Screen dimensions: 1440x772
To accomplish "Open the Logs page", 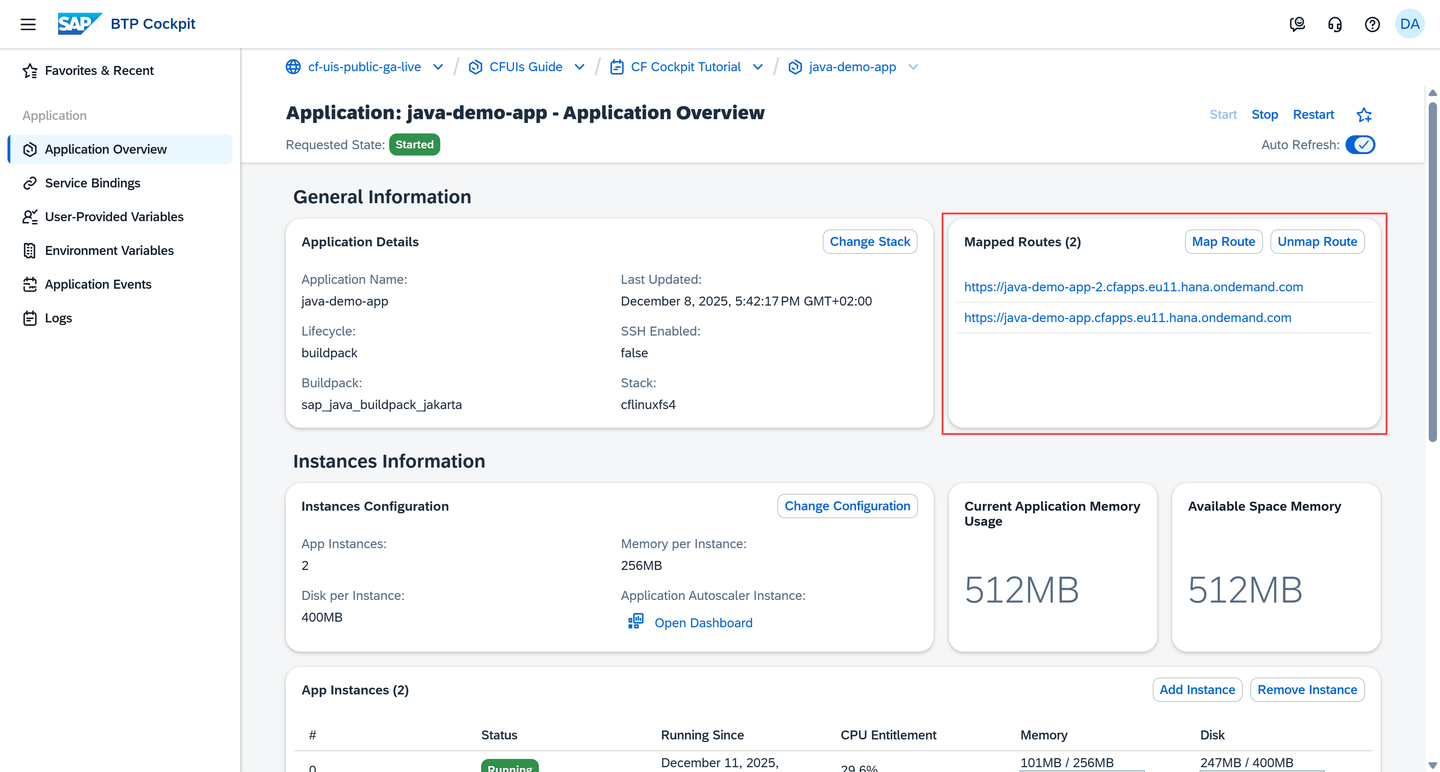I will point(120,318).
